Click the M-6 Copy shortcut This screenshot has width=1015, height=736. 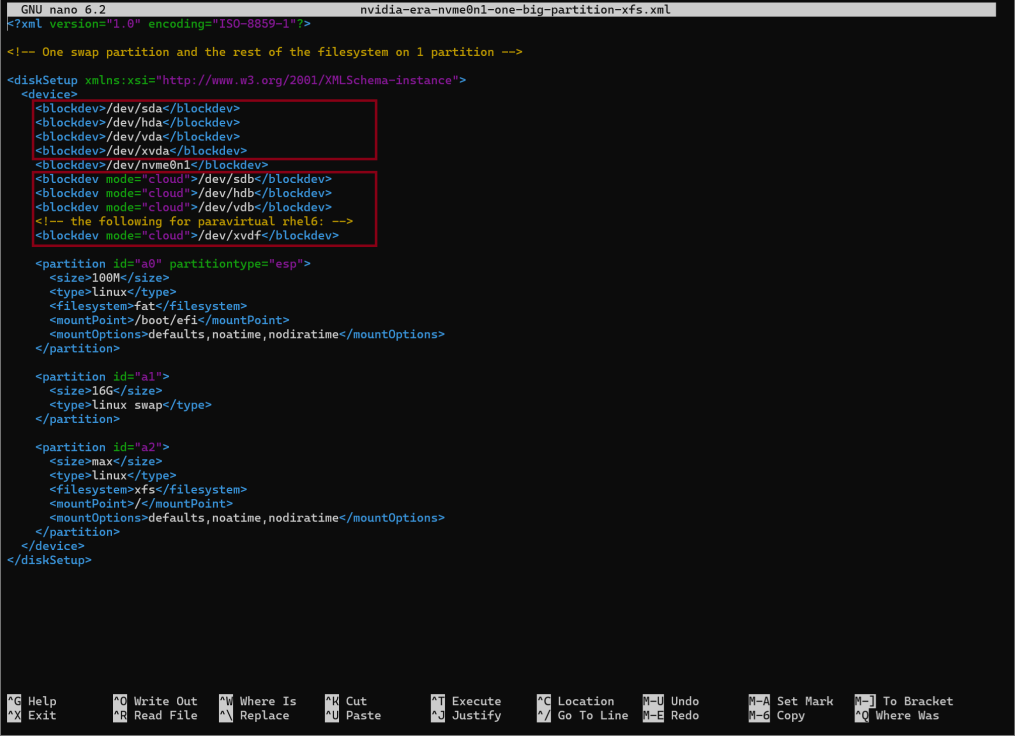(x=777, y=715)
